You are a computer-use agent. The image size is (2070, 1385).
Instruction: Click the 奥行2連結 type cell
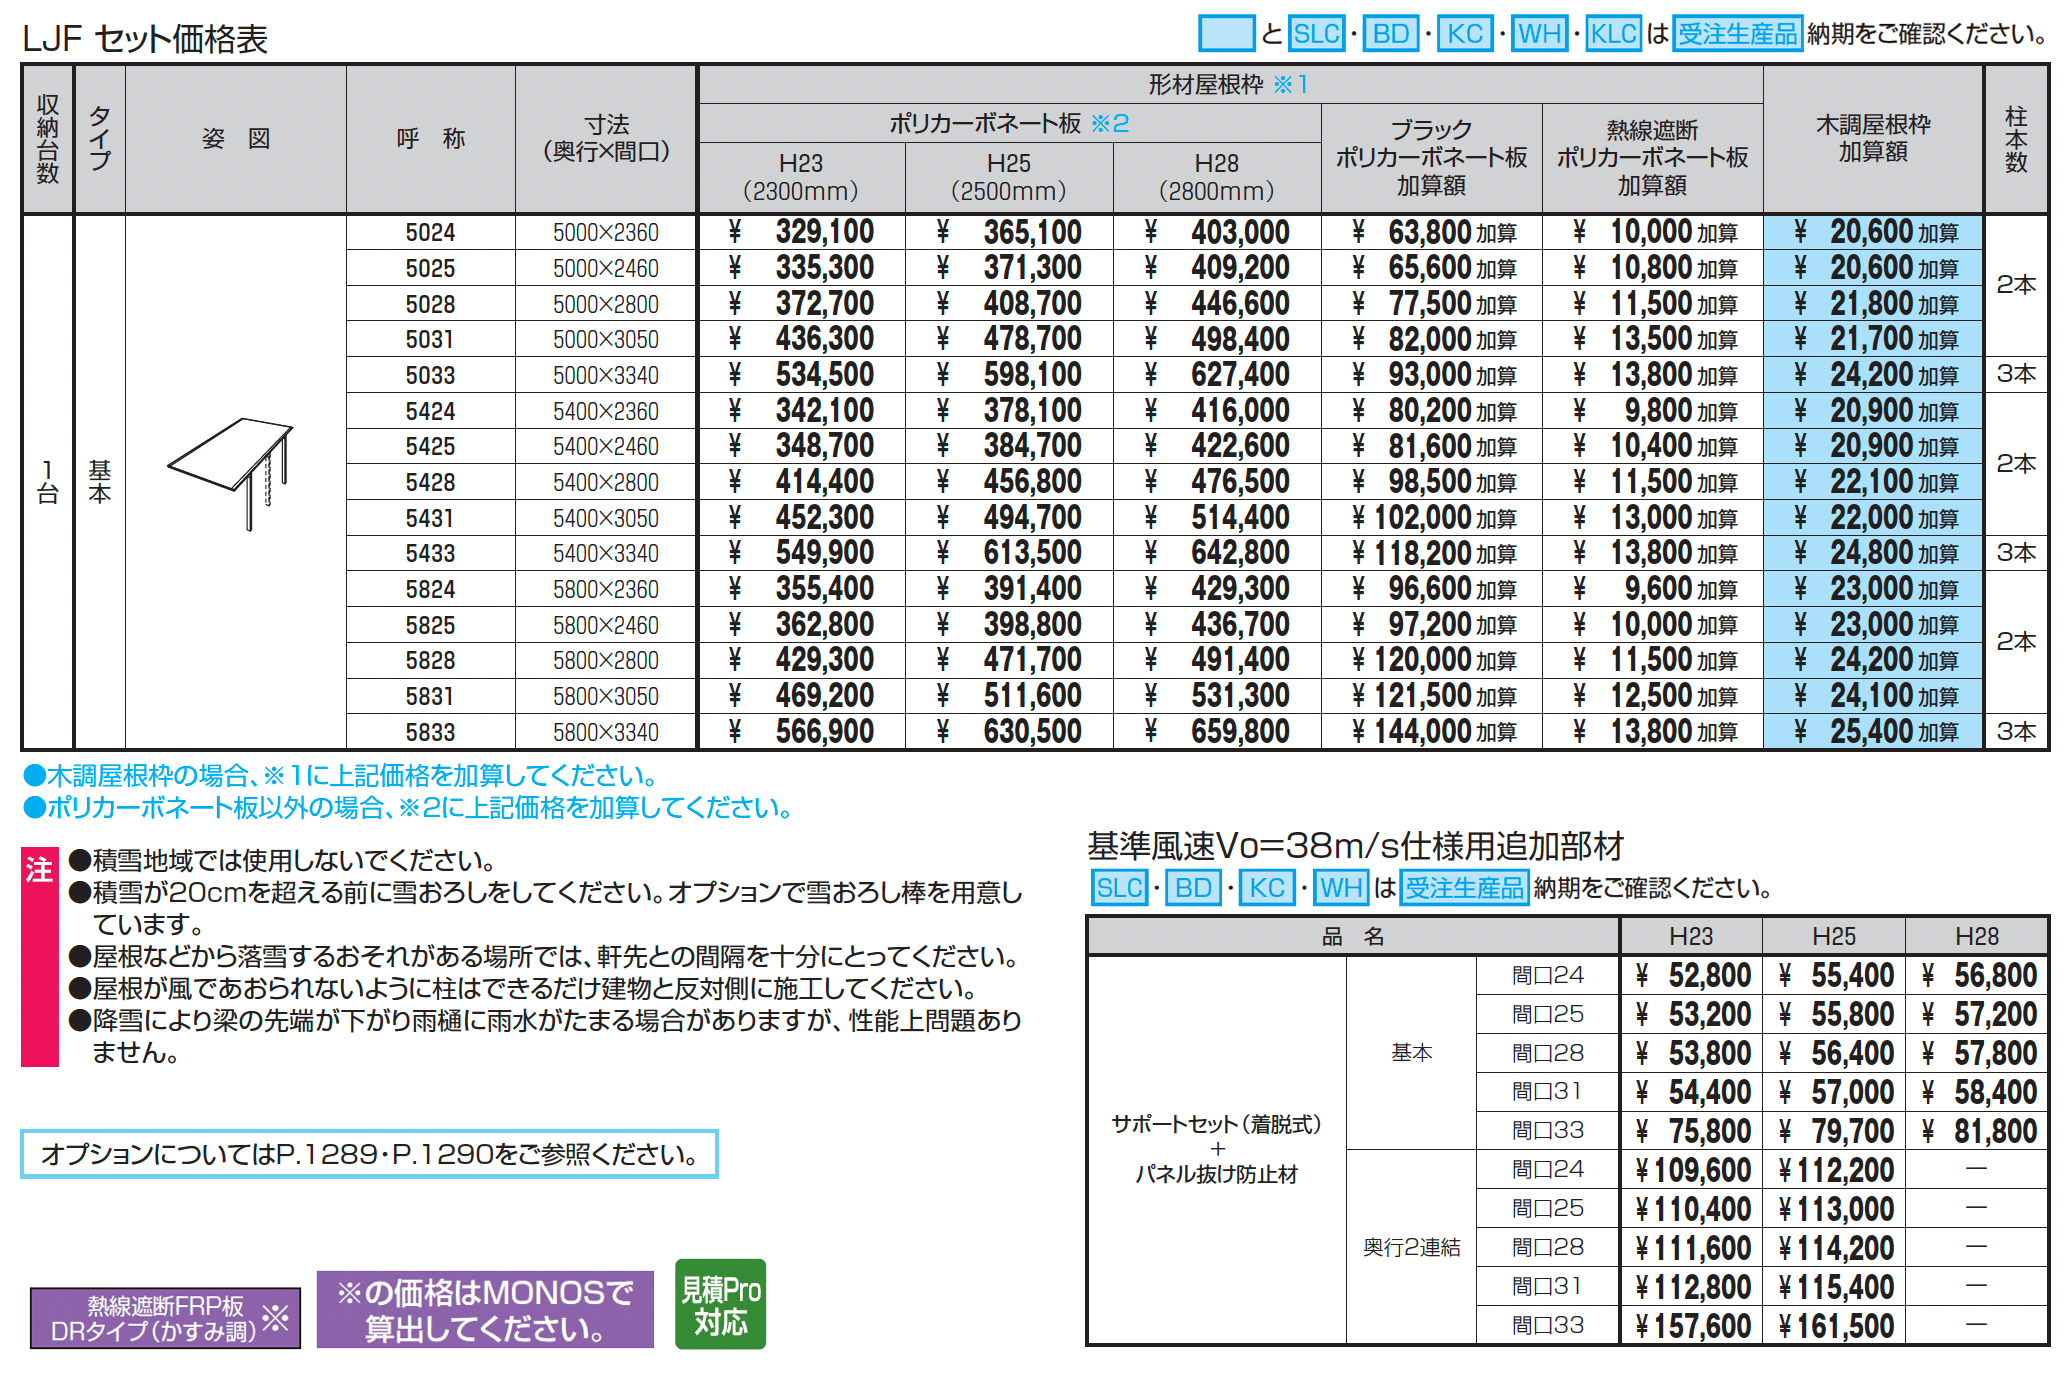pyautogui.click(x=1411, y=1247)
